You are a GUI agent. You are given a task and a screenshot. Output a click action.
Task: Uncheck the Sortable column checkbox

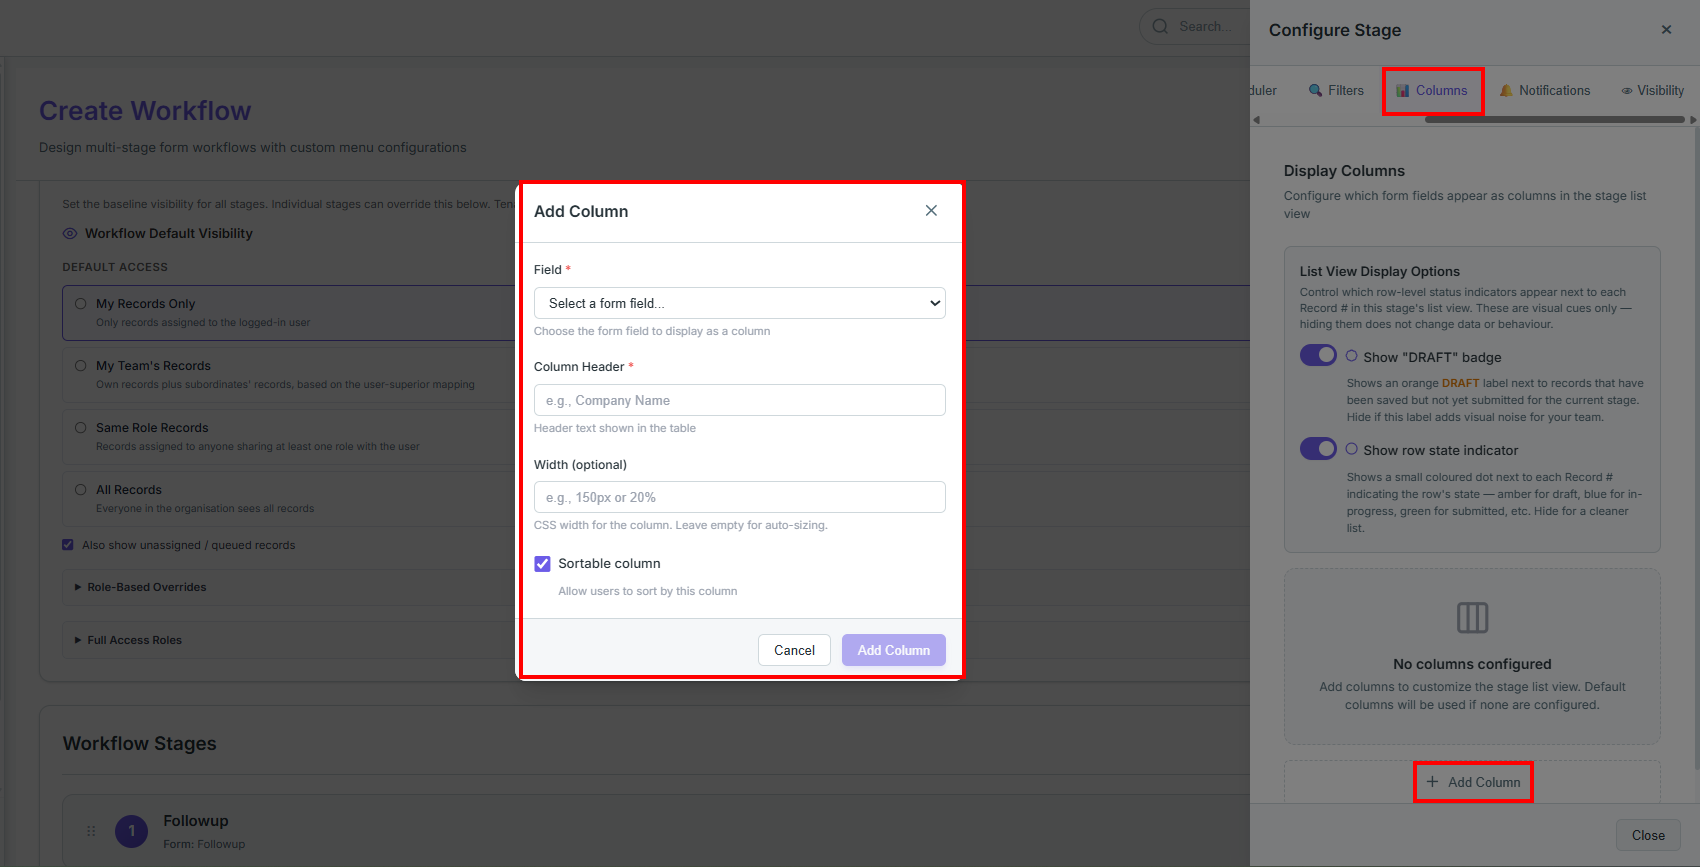[542, 564]
